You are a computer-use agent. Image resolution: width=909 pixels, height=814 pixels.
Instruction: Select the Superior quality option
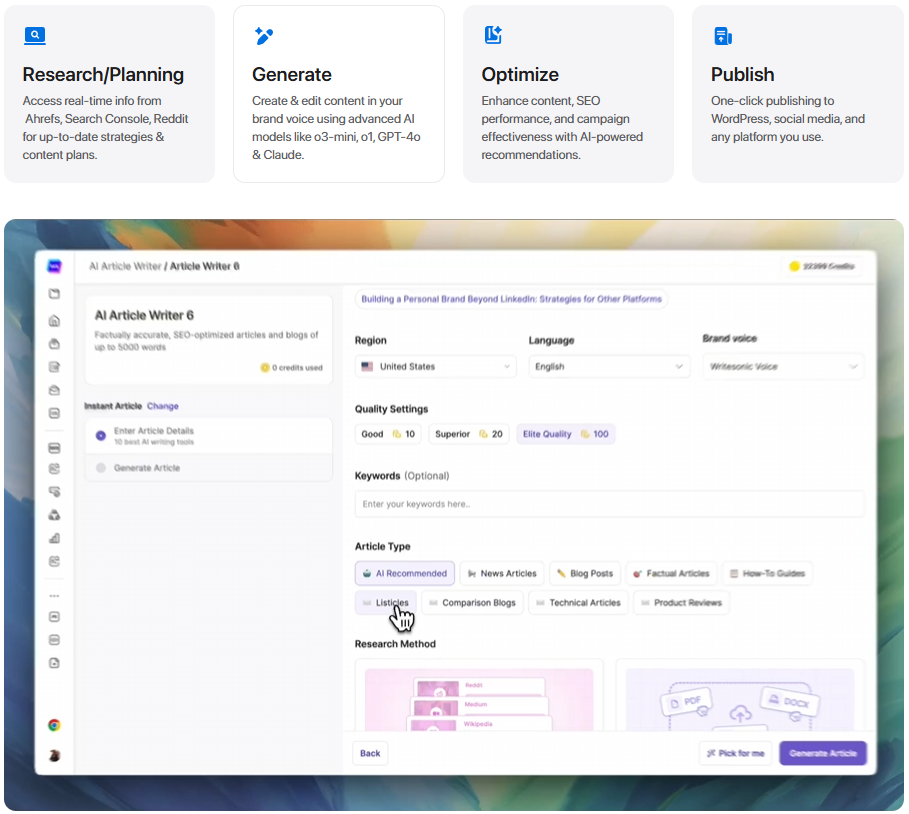click(x=468, y=434)
